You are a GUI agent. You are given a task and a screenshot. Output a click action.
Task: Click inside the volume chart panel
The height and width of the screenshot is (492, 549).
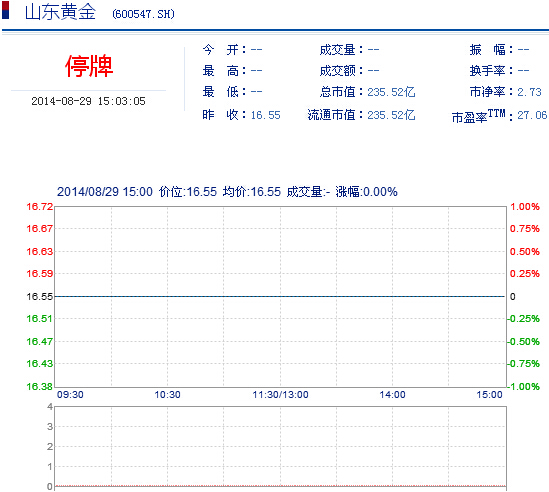click(x=280, y=447)
